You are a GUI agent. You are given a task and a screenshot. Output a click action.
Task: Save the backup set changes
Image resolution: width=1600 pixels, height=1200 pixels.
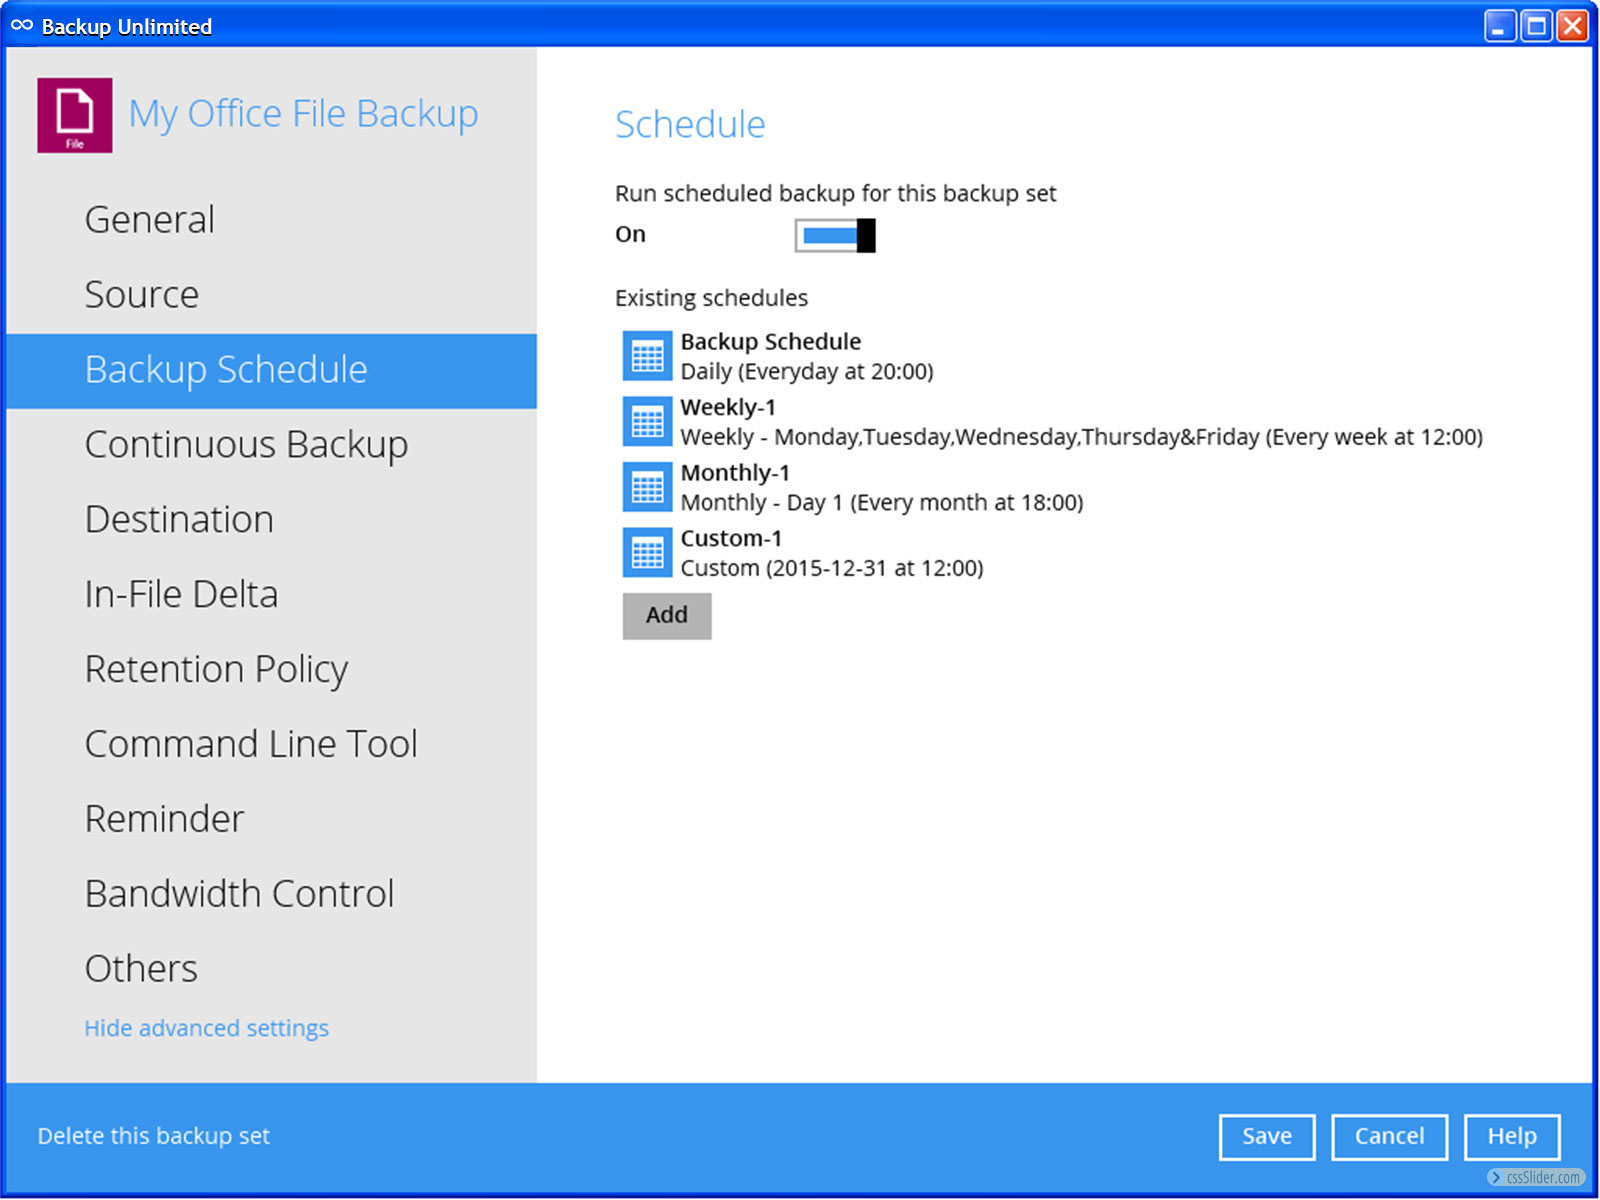click(1266, 1137)
